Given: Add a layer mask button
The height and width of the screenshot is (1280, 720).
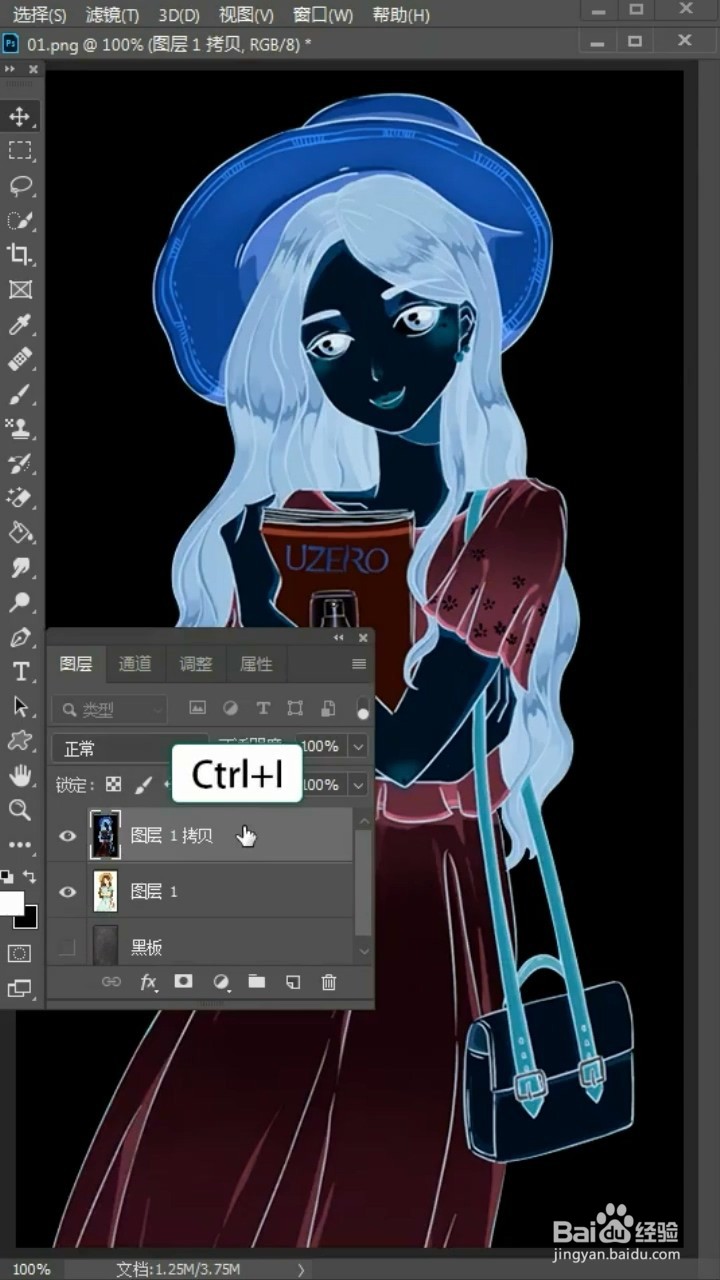Looking at the screenshot, I should tap(183, 982).
